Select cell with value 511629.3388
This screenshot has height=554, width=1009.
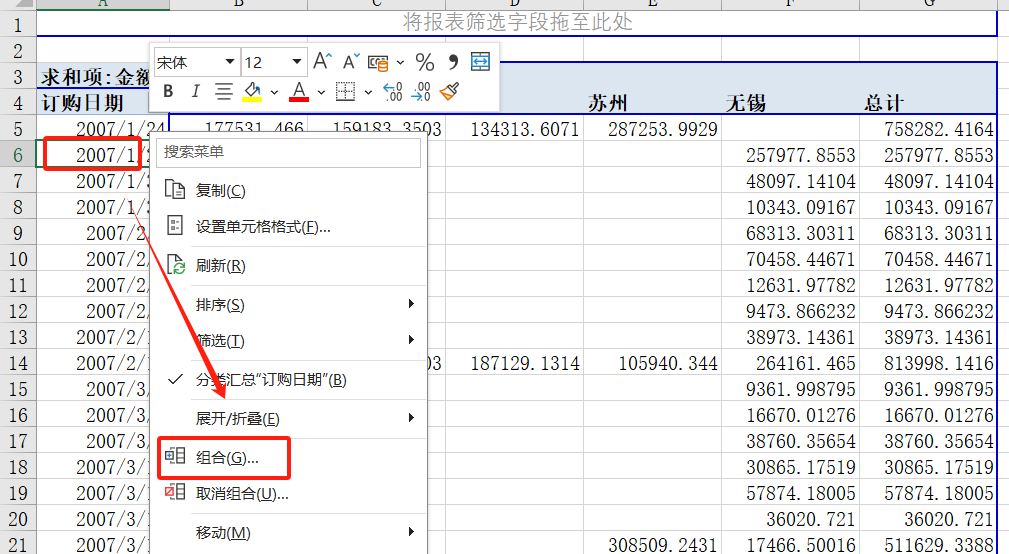pyautogui.click(x=928, y=544)
